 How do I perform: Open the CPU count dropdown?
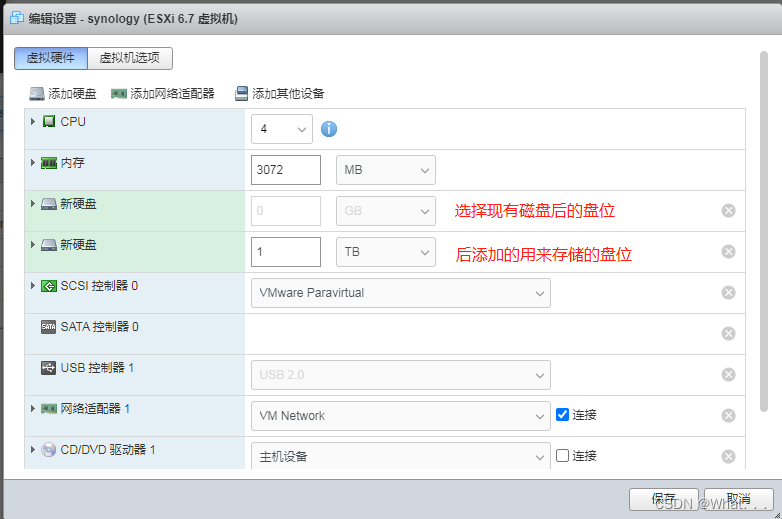(282, 129)
